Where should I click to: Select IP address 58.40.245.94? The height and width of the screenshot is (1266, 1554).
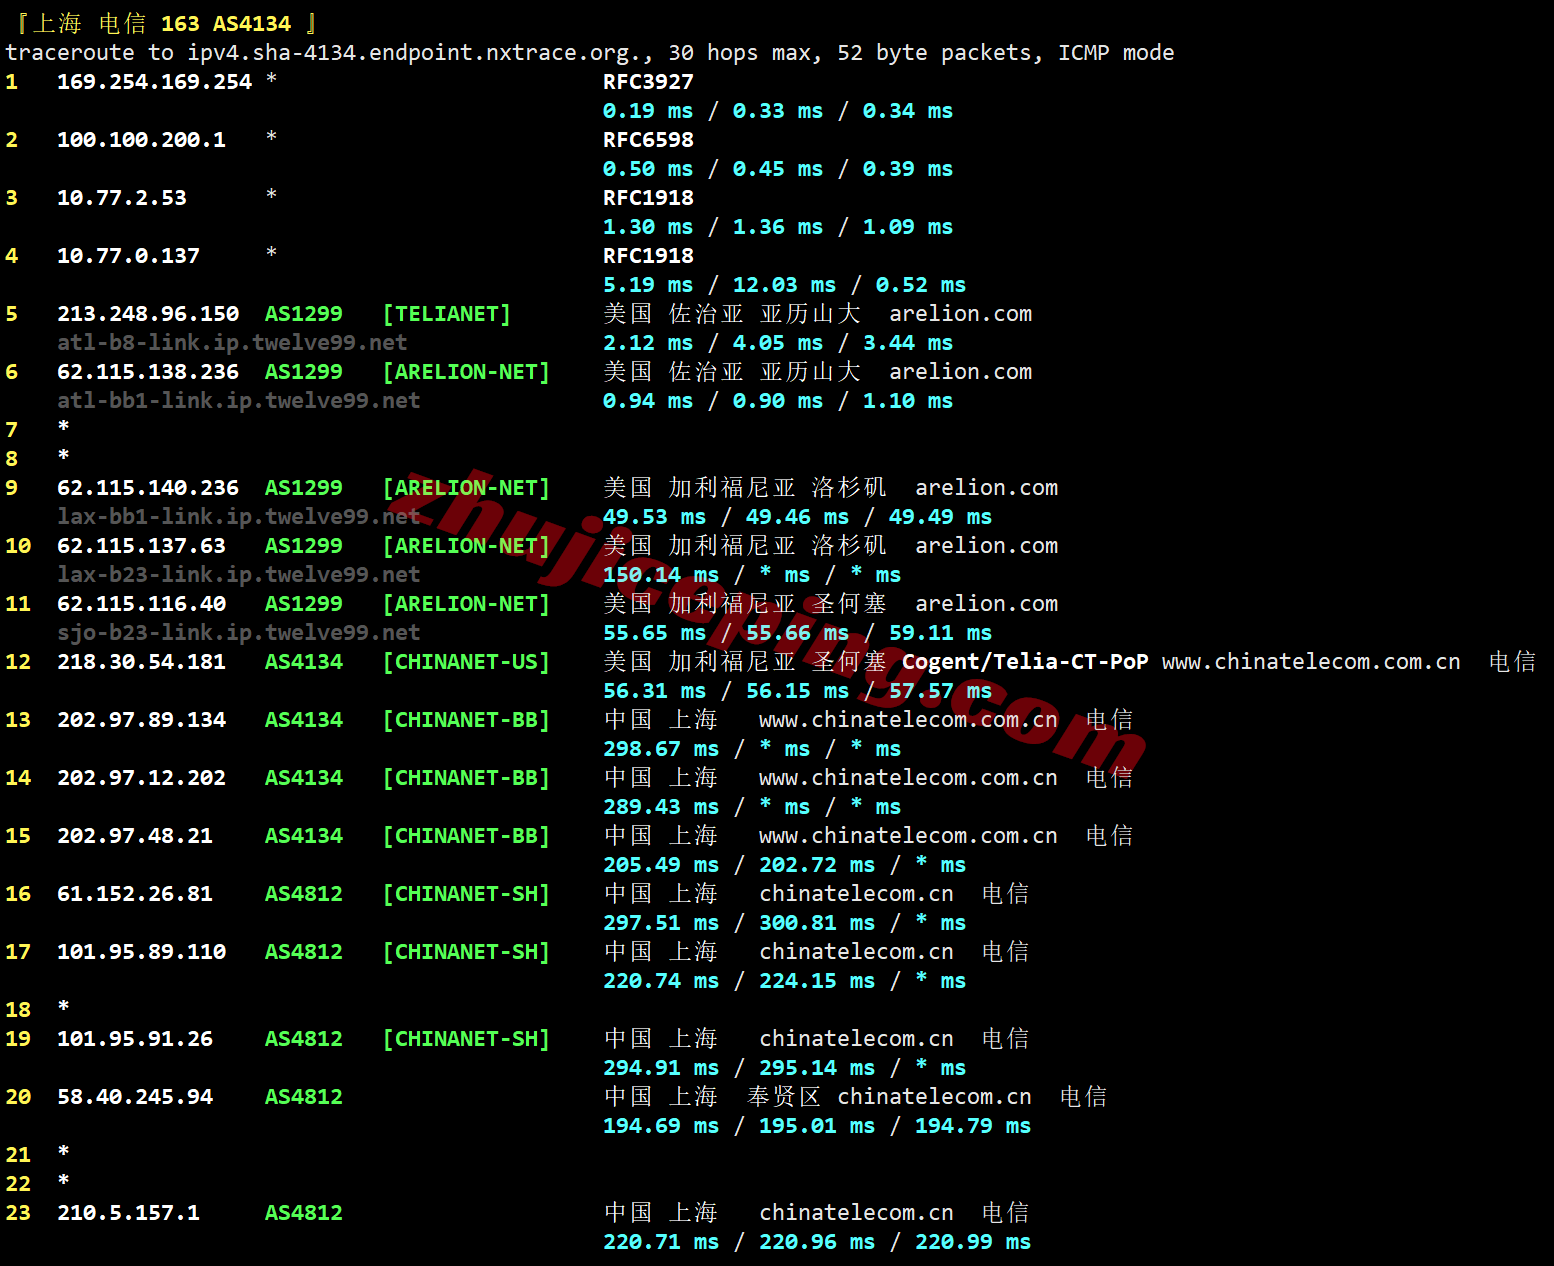tap(135, 1097)
